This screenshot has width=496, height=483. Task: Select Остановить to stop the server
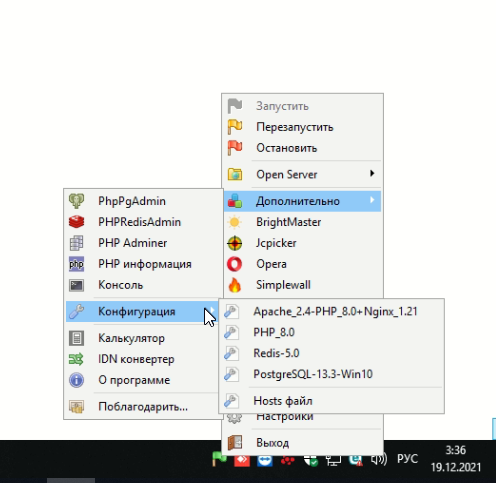(302, 148)
